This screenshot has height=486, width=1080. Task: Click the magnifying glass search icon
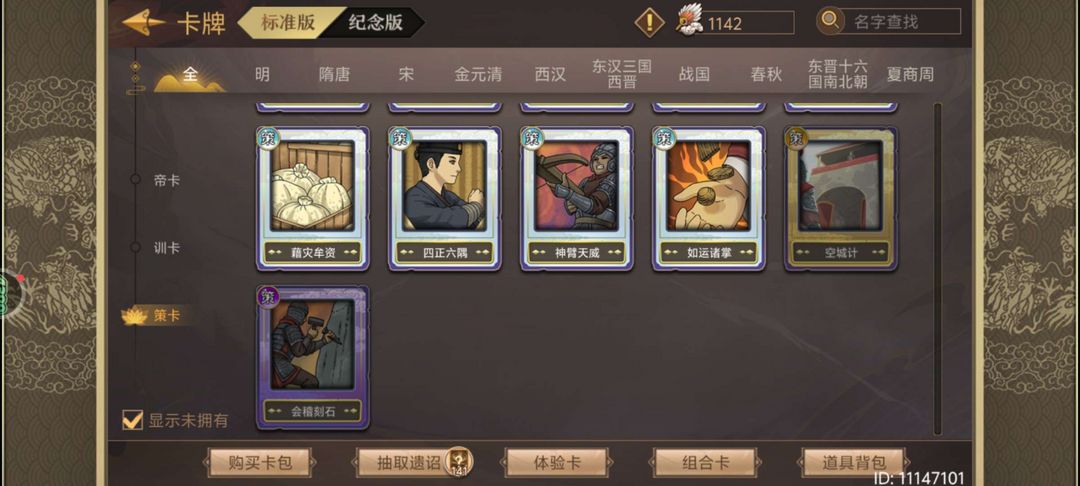[830, 21]
